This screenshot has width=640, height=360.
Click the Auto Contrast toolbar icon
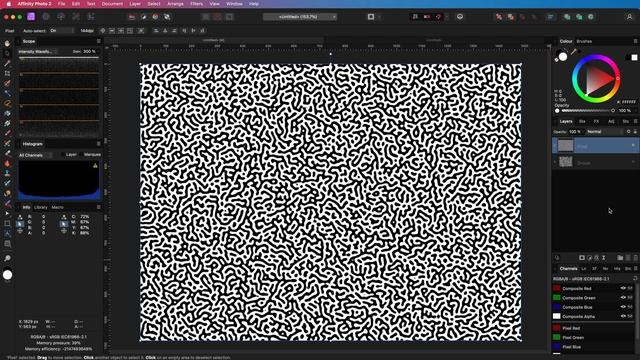click(143, 17)
